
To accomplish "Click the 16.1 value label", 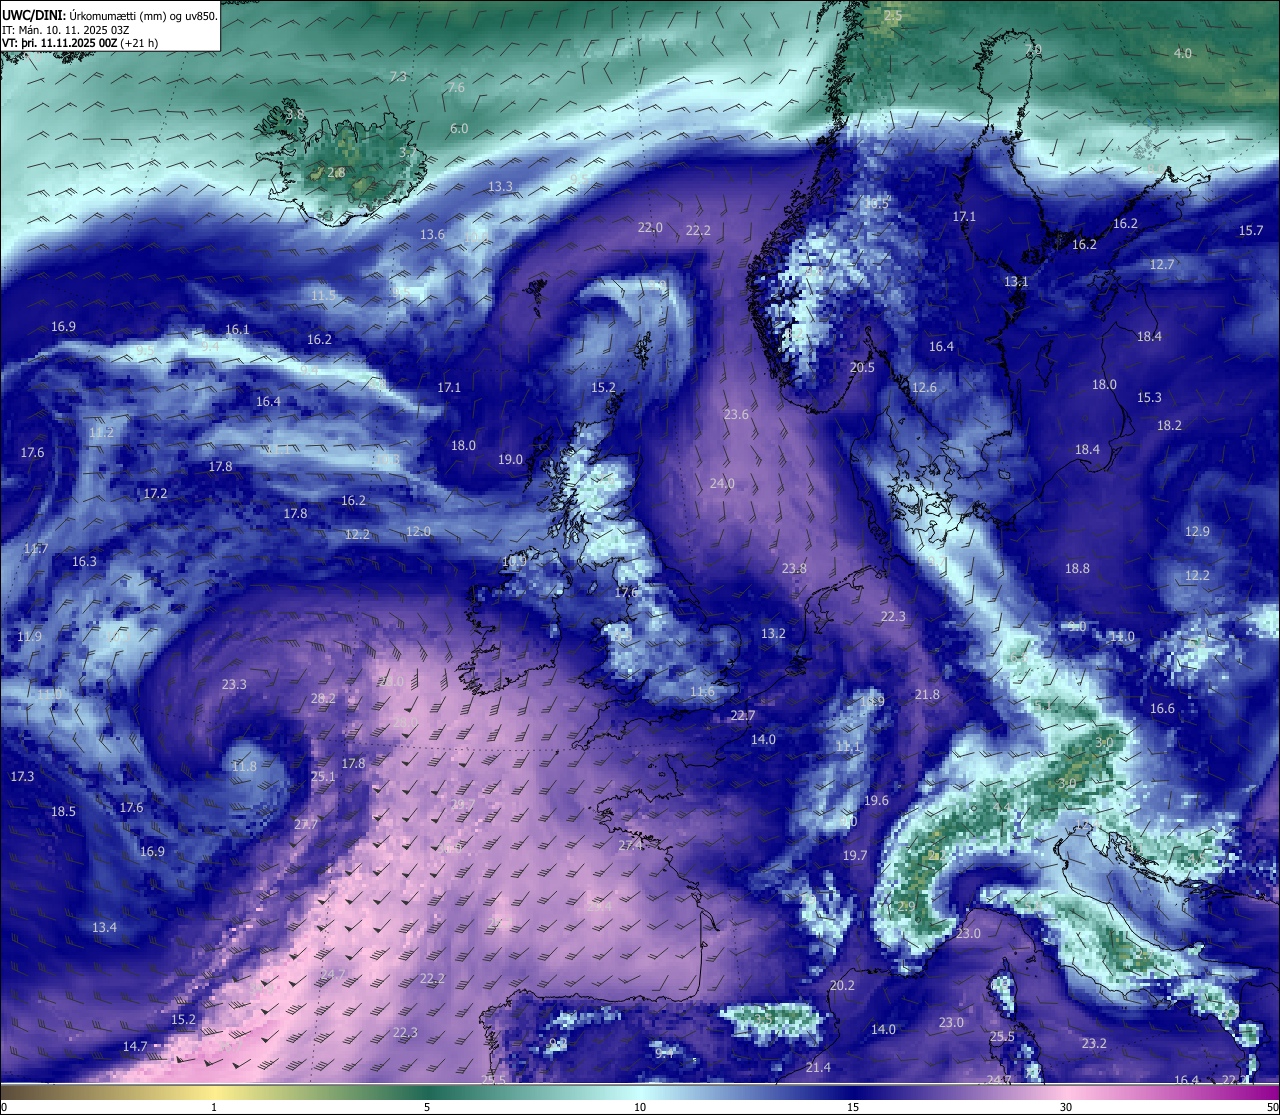I will tap(237, 329).
